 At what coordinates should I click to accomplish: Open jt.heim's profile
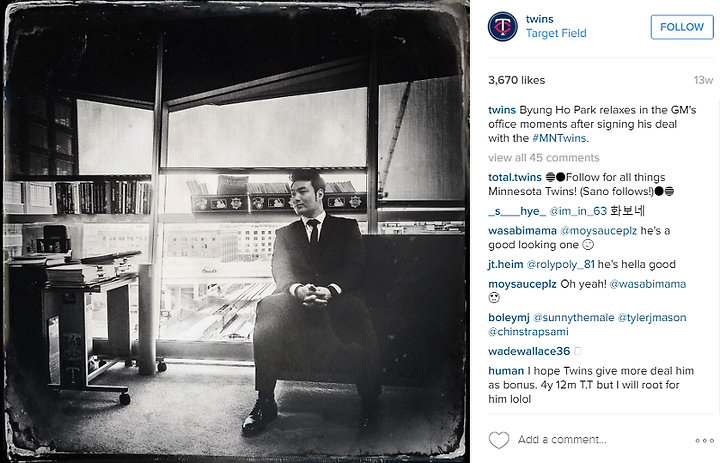[506, 265]
